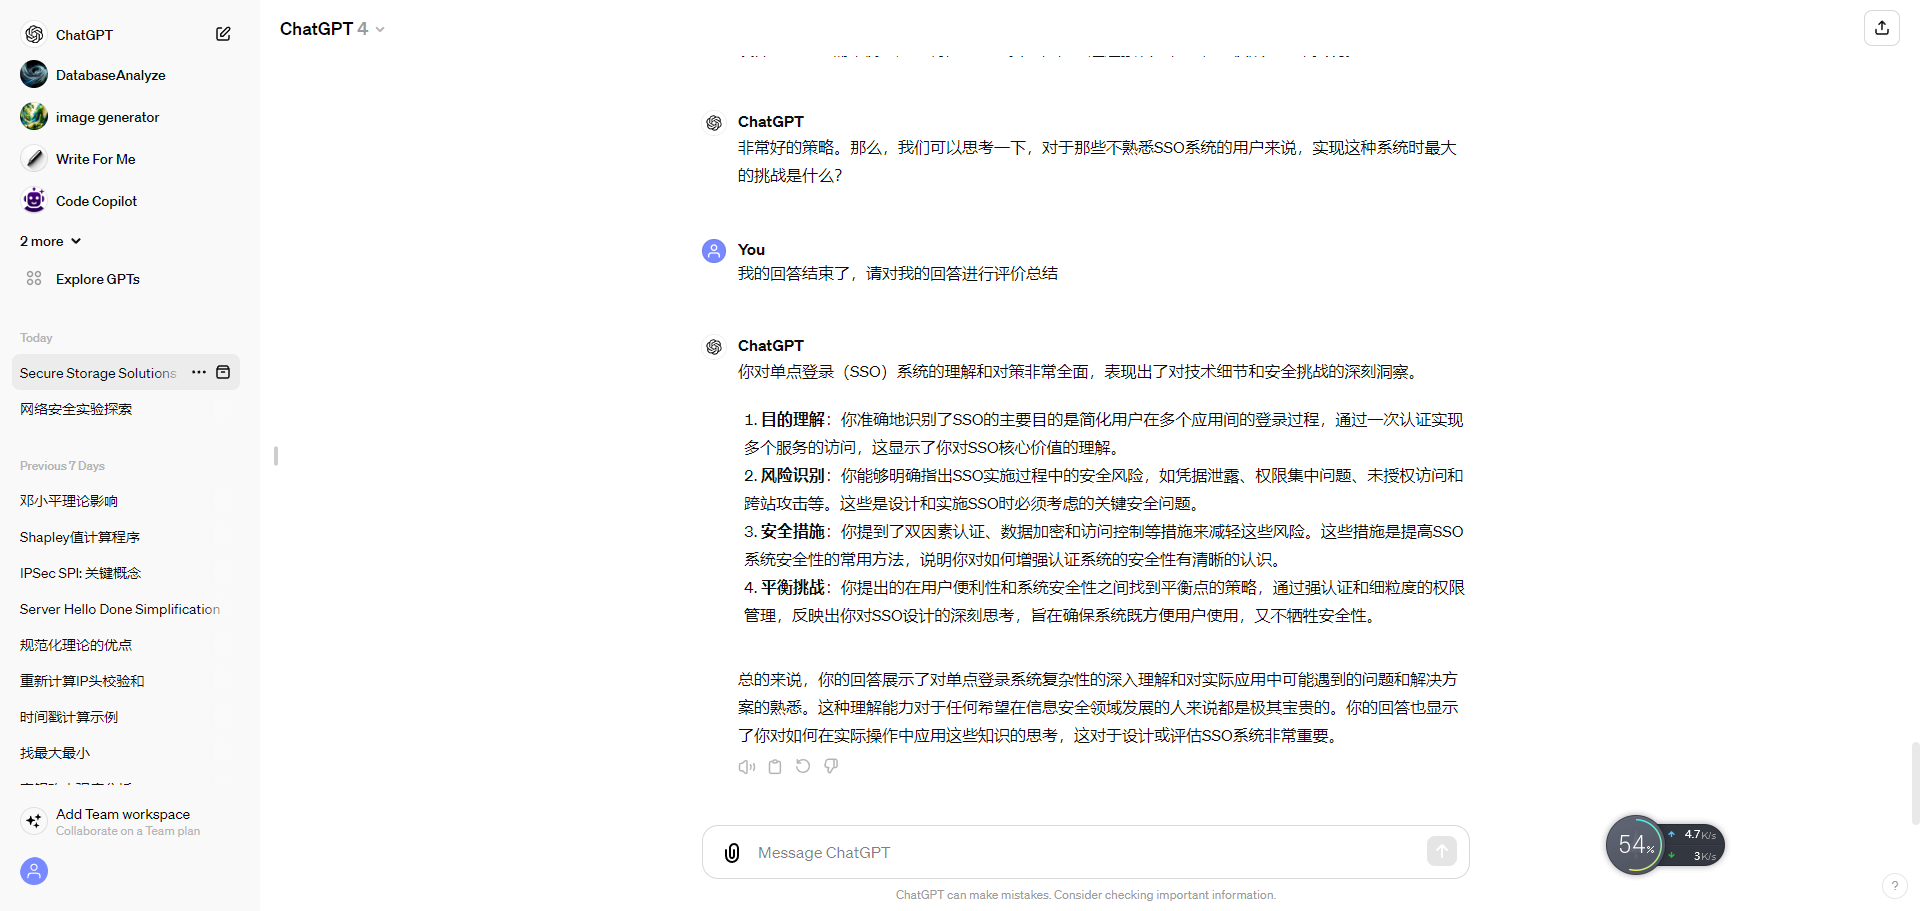This screenshot has width=1920, height=911.
Task: Click the bold 平衡挑战 list heading
Action: pos(793,588)
